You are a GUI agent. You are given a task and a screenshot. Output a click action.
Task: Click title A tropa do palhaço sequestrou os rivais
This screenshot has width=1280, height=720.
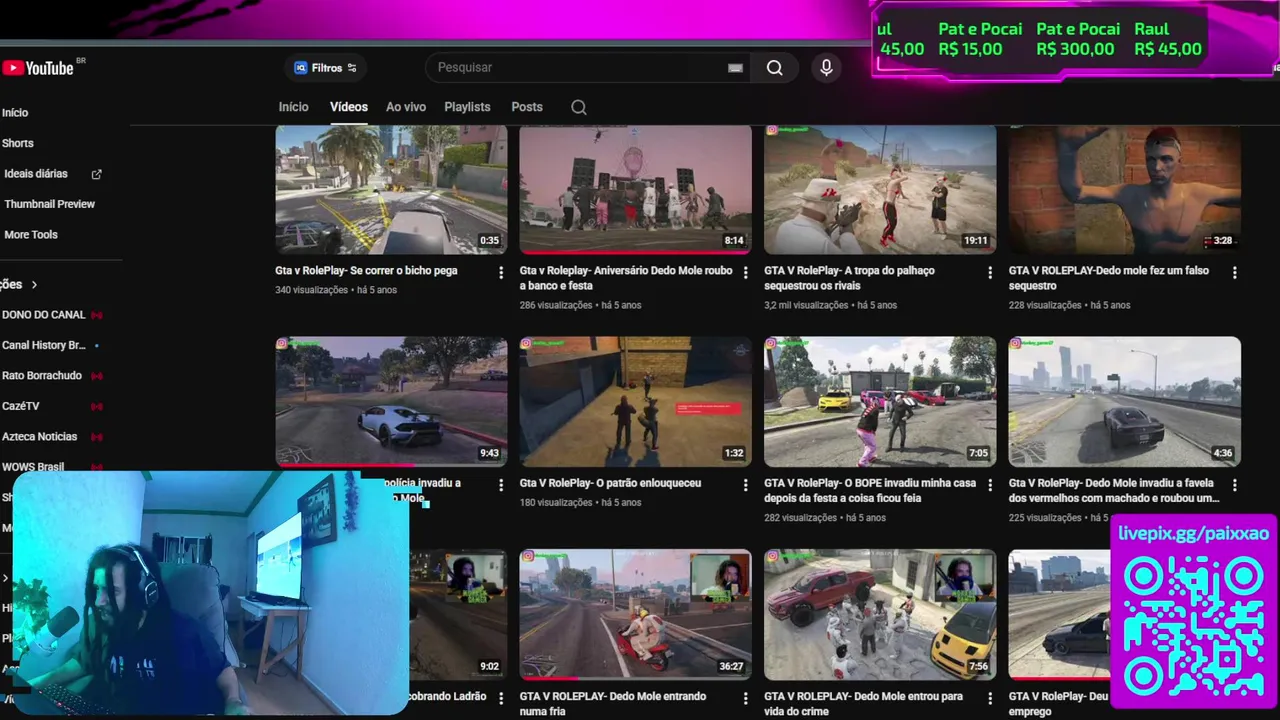(849, 278)
